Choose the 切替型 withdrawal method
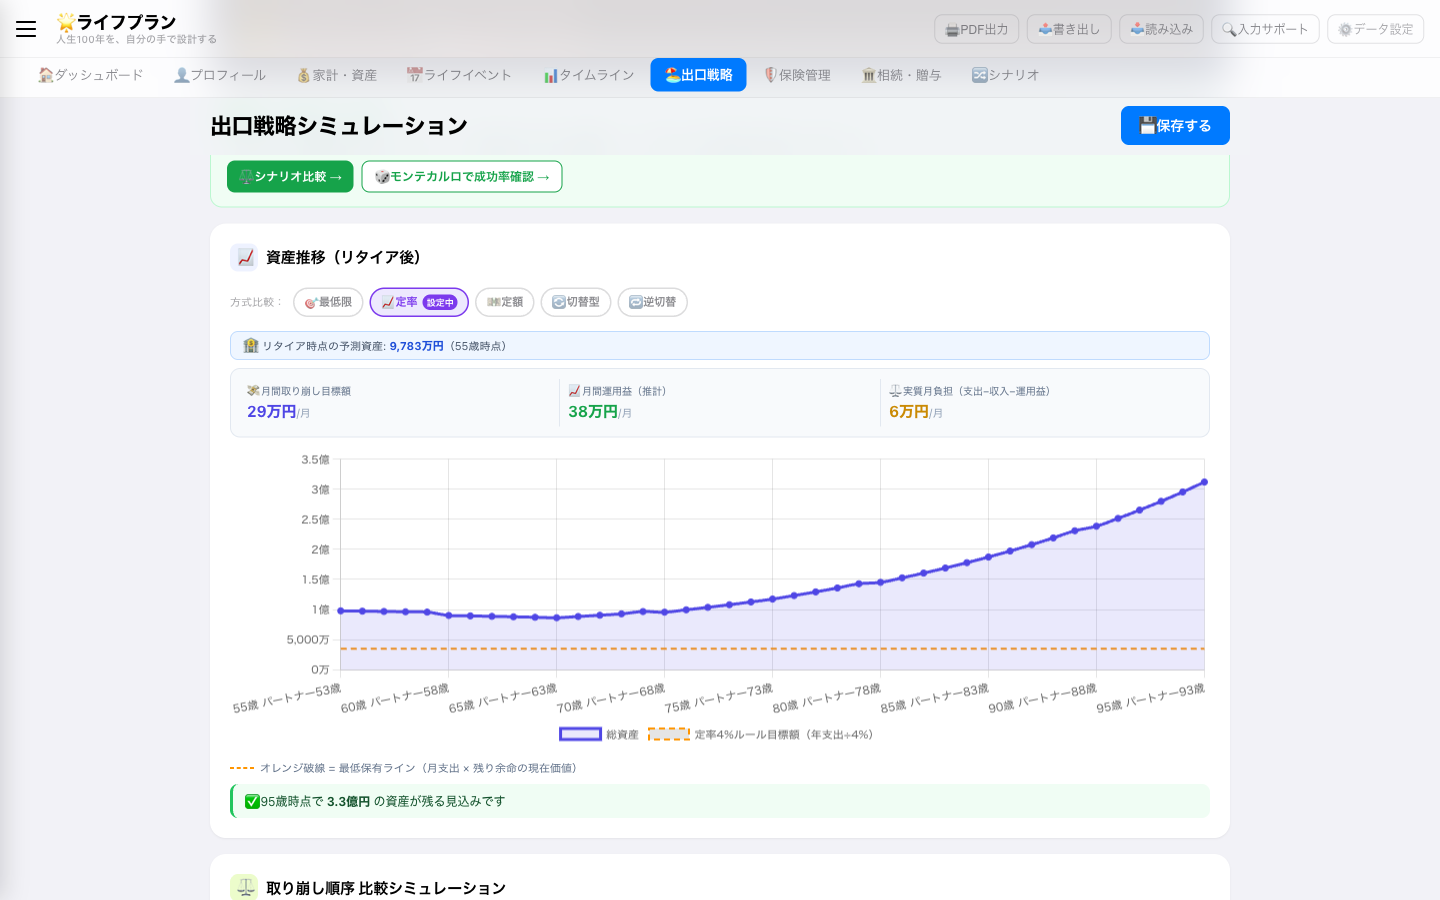 tap(575, 302)
